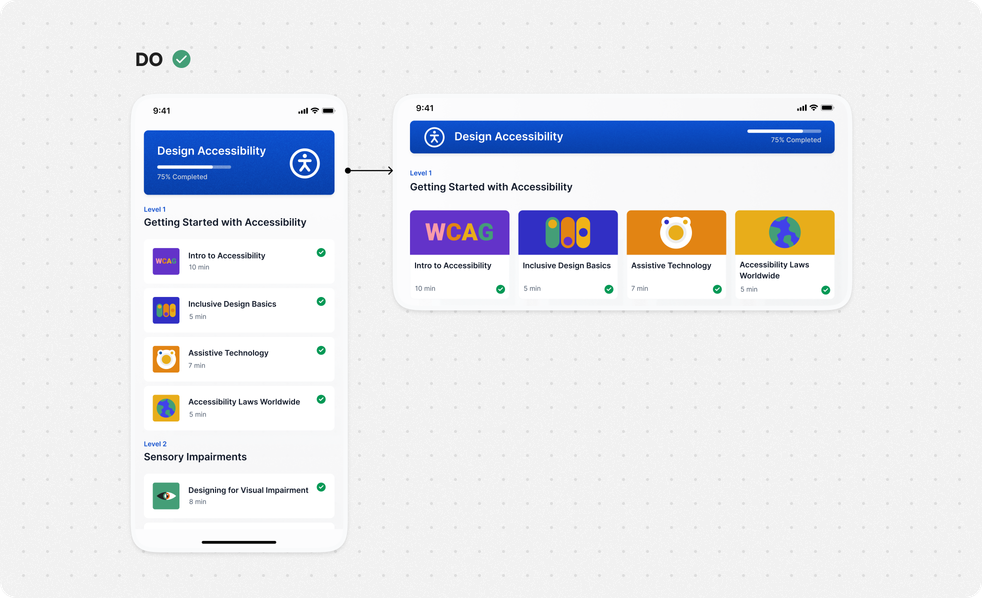Click the green checkmark beside DO heading
The image size is (982, 598).
pyautogui.click(x=181, y=59)
